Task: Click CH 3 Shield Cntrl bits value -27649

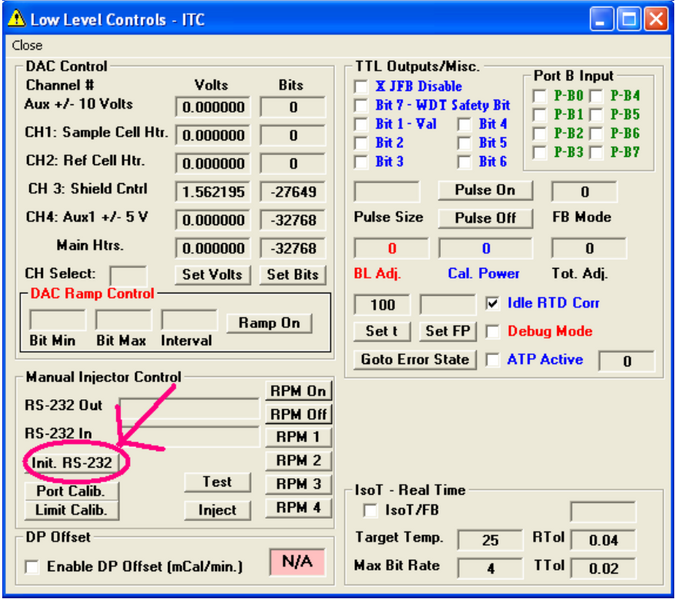Action: tap(293, 192)
